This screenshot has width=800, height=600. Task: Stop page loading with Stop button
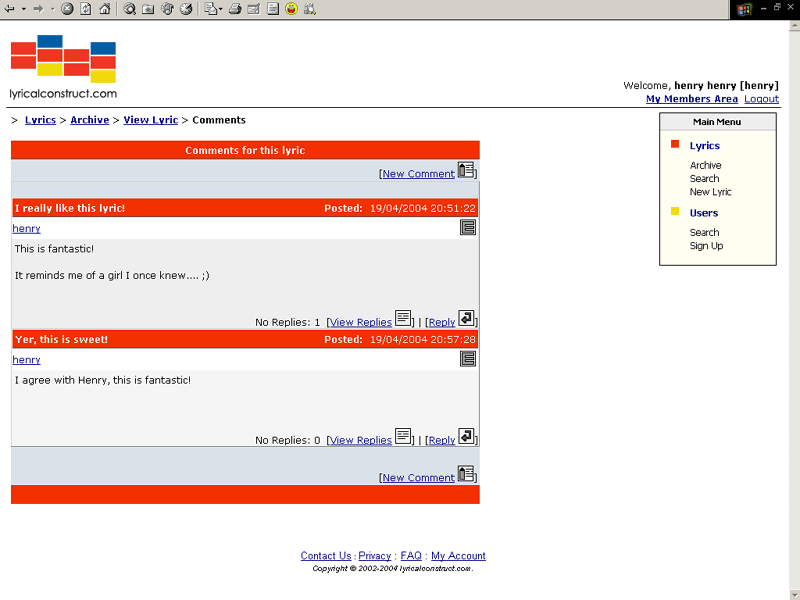tap(67, 9)
